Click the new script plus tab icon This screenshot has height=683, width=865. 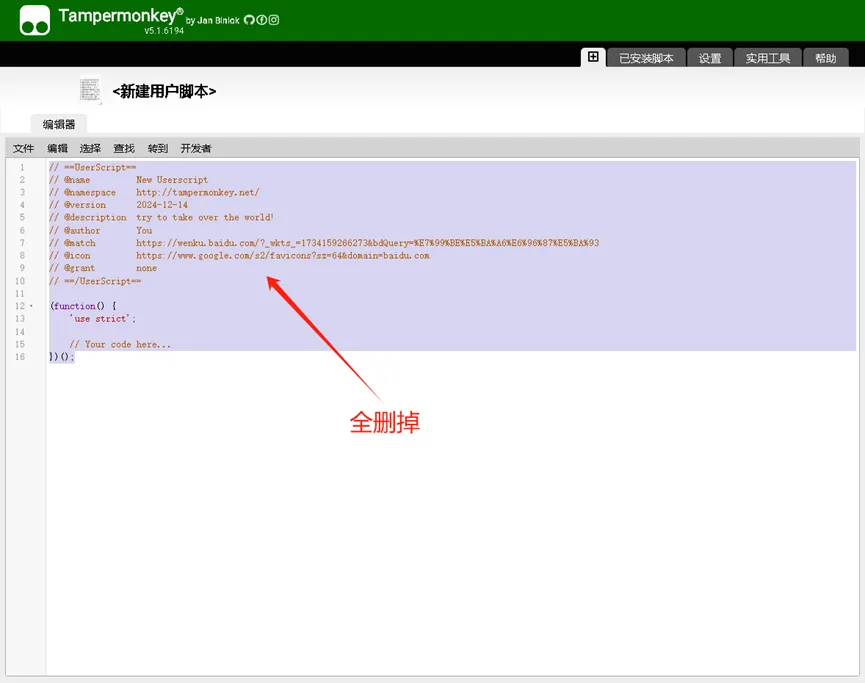(x=593, y=57)
